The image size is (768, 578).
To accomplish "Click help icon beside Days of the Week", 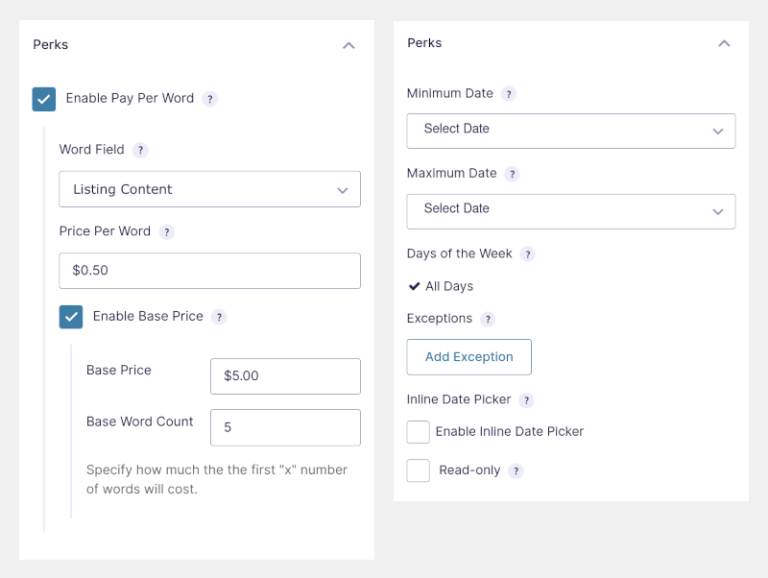I will [x=528, y=254].
